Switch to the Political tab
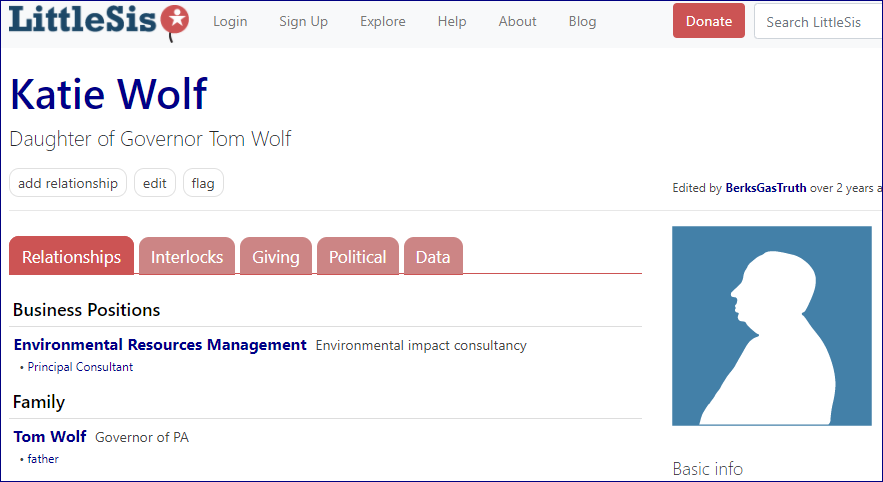 coord(358,256)
